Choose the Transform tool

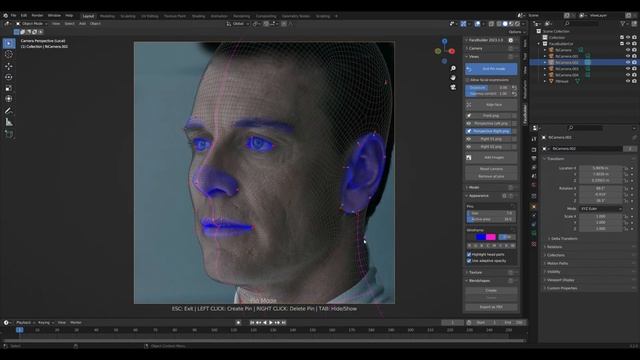(x=9, y=99)
